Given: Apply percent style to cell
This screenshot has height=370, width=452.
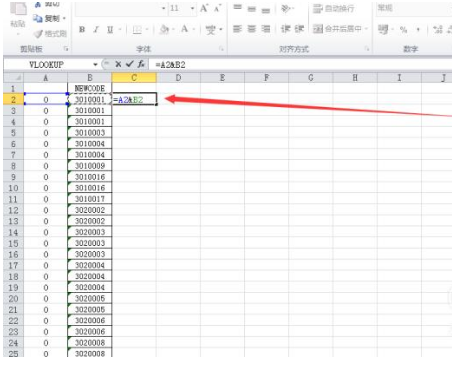Looking at the screenshot, I should [403, 30].
